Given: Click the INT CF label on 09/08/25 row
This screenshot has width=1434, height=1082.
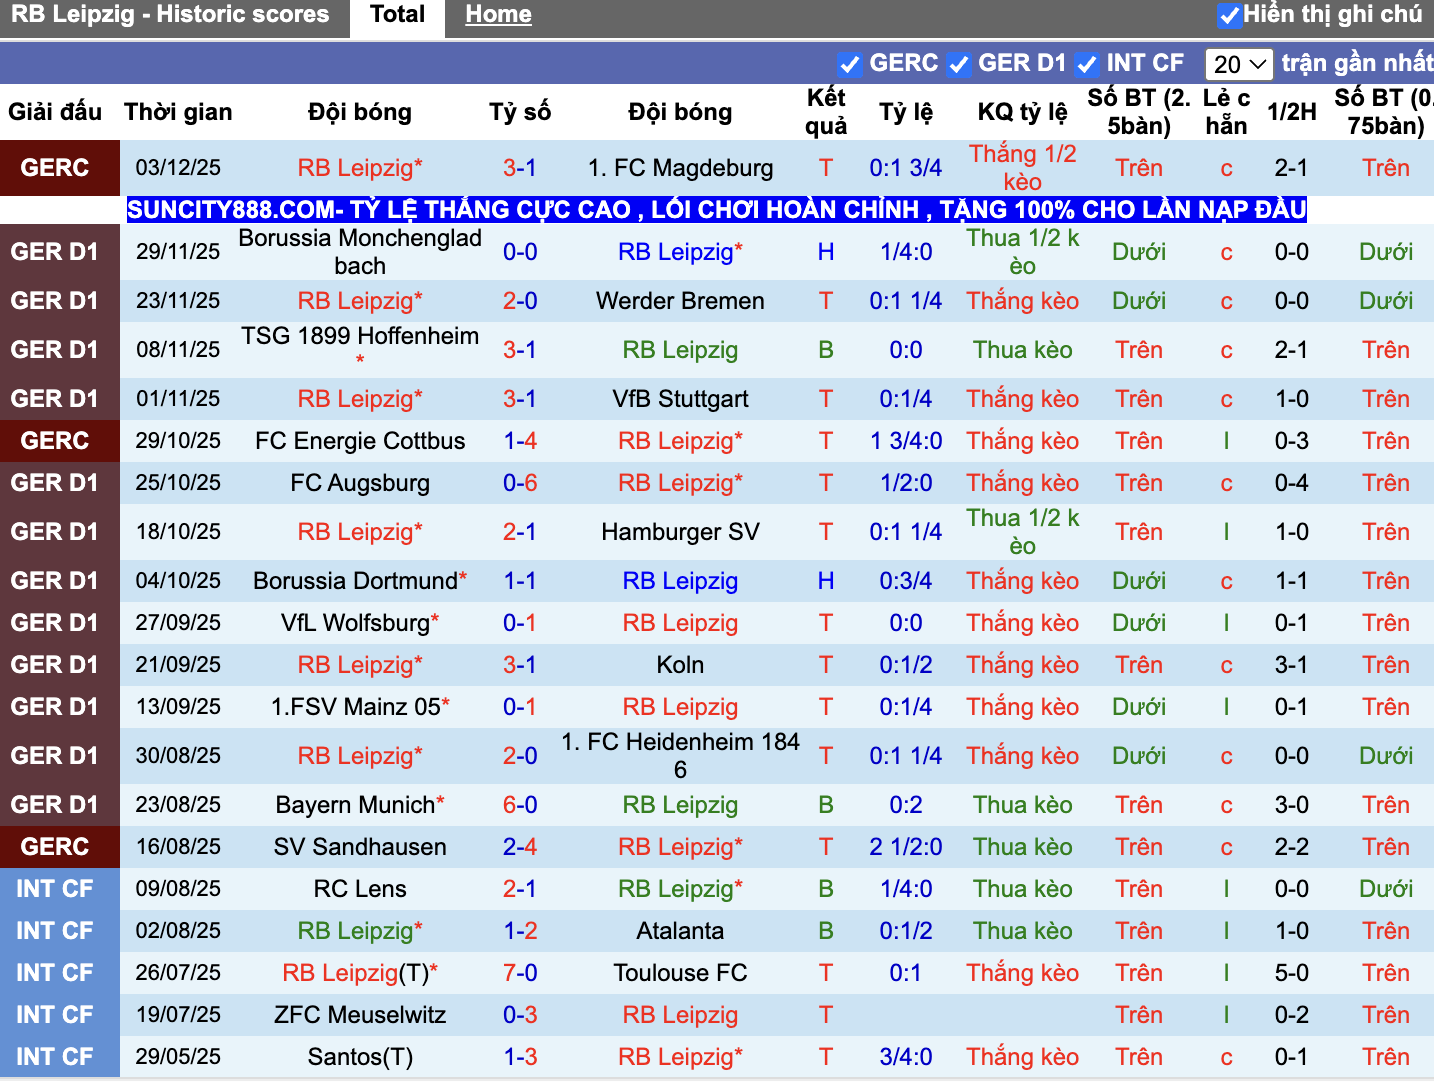Looking at the screenshot, I should (x=55, y=889).
